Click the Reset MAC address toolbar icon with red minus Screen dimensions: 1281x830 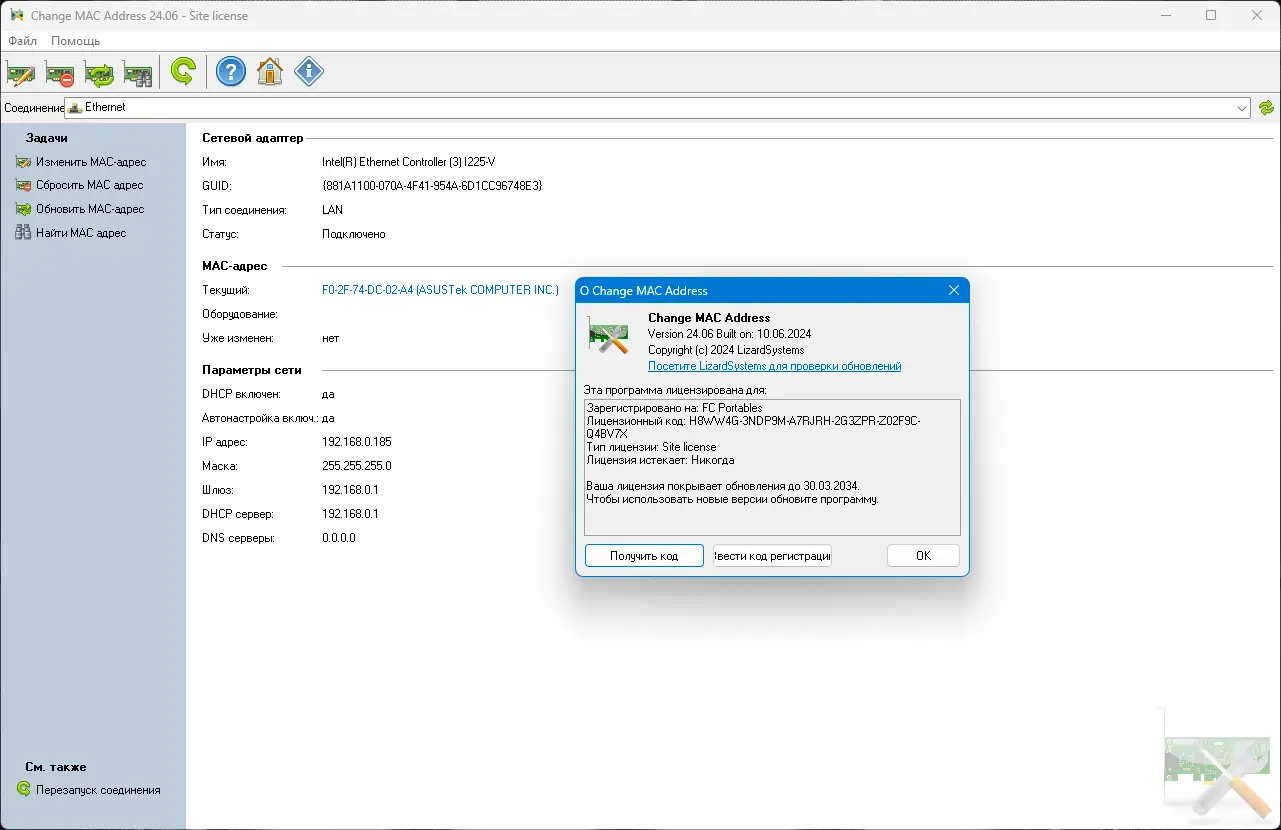point(60,73)
